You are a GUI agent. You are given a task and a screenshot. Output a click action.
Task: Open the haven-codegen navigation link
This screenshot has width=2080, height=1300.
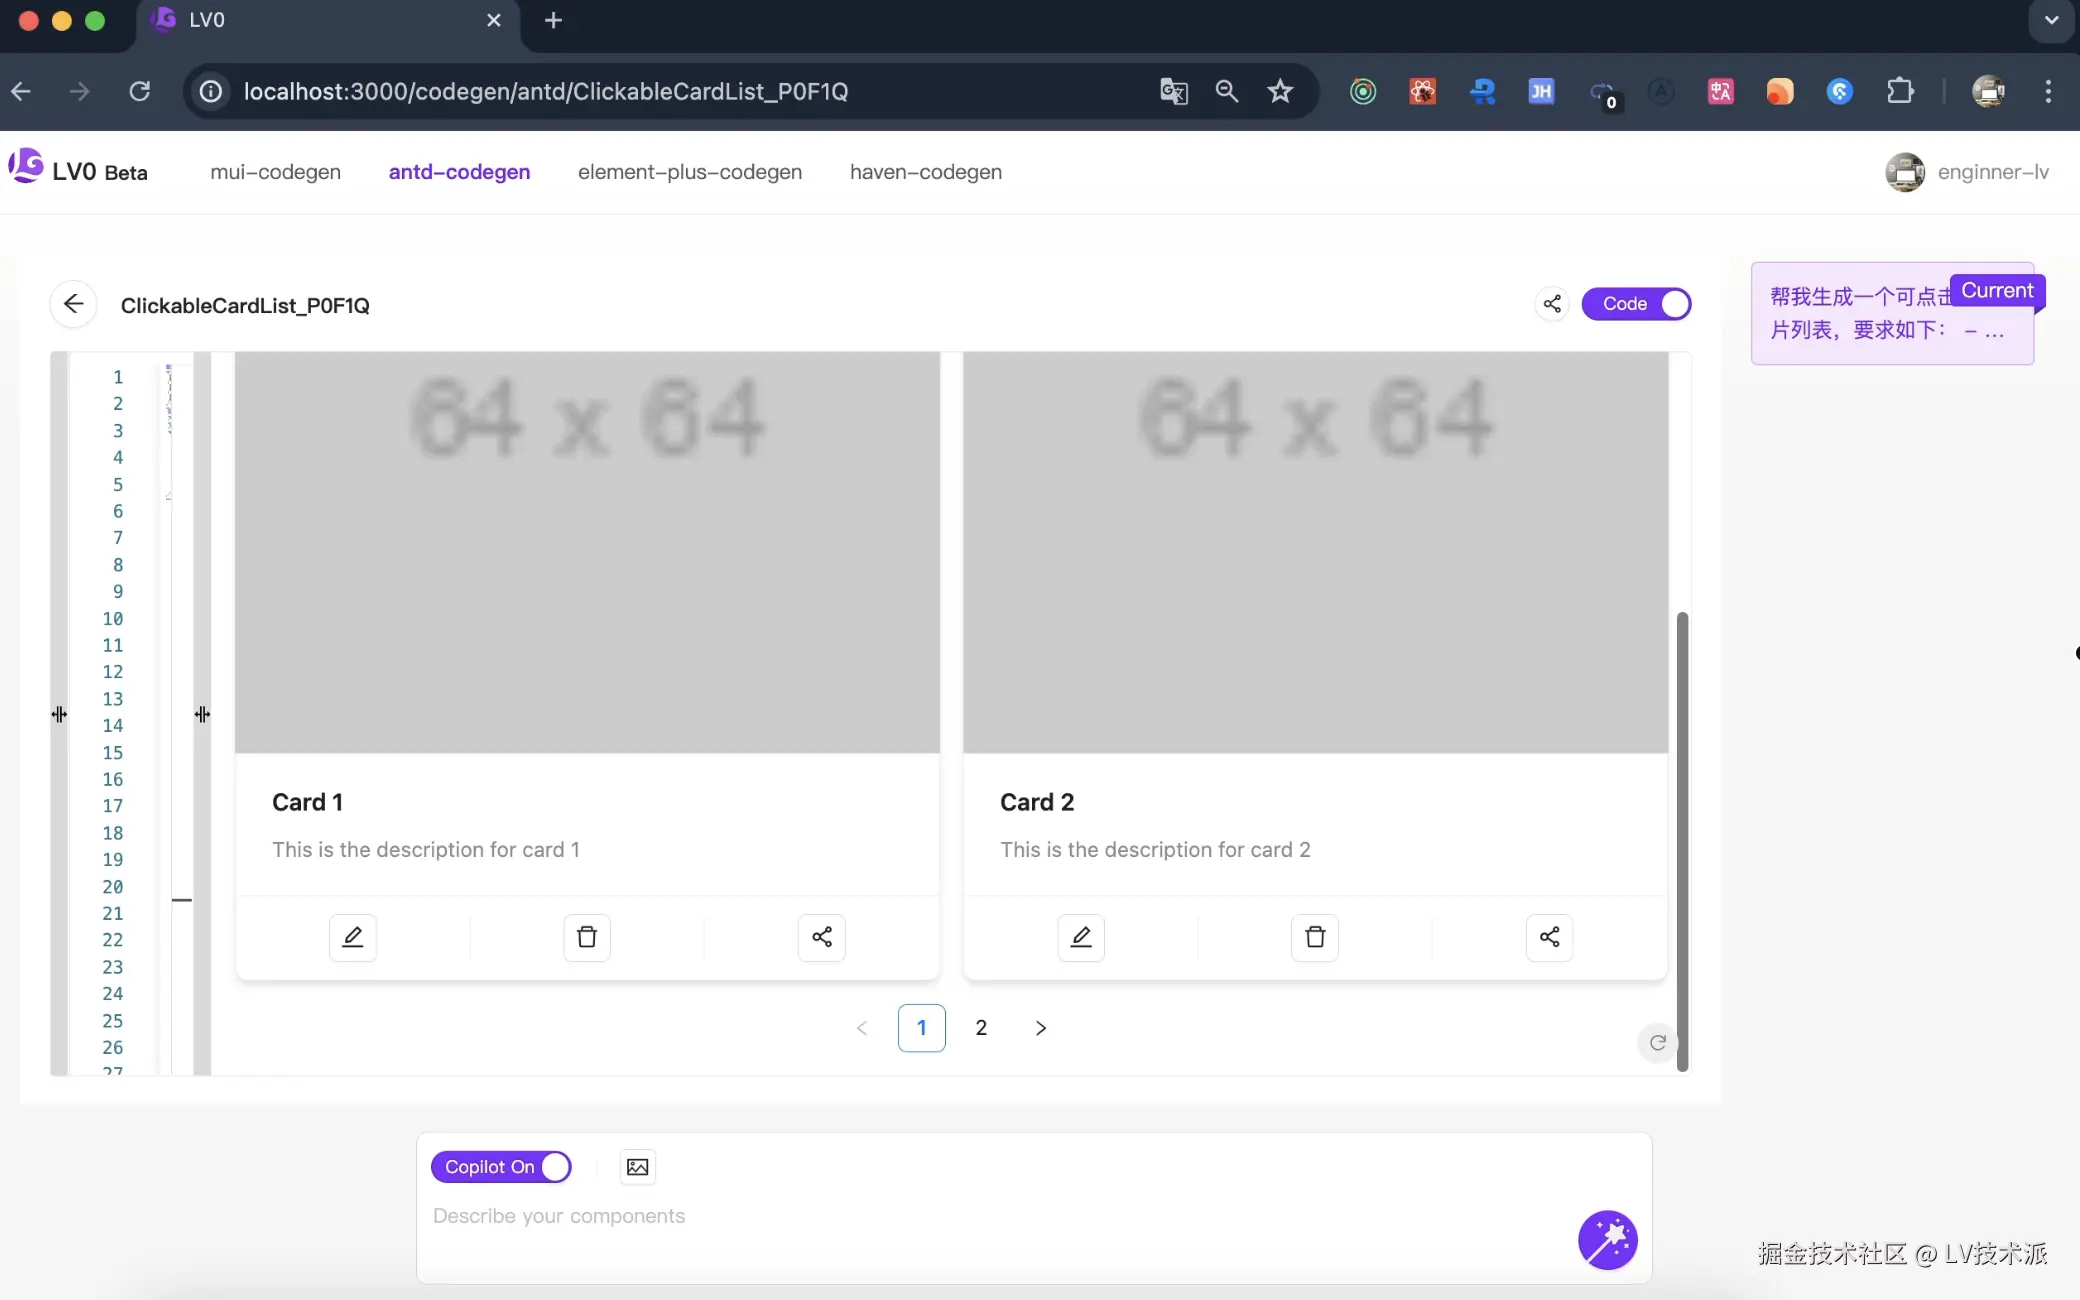(926, 172)
